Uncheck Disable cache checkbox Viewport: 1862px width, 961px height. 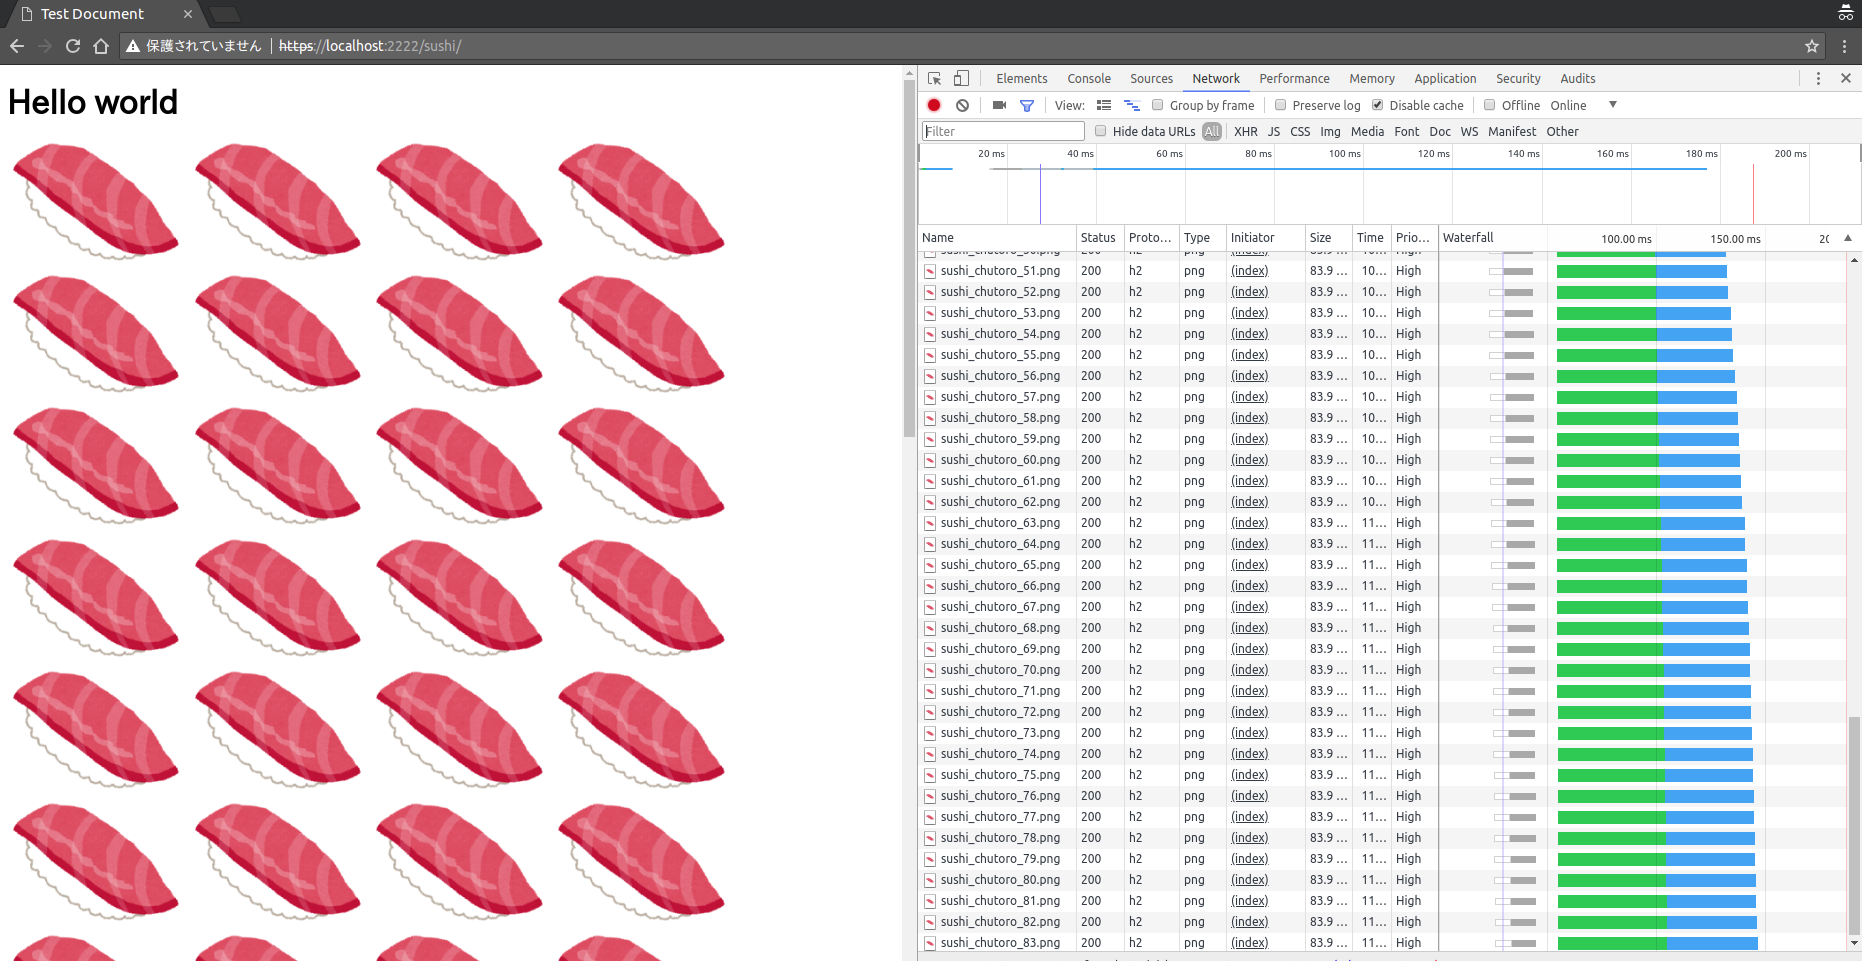click(x=1377, y=105)
